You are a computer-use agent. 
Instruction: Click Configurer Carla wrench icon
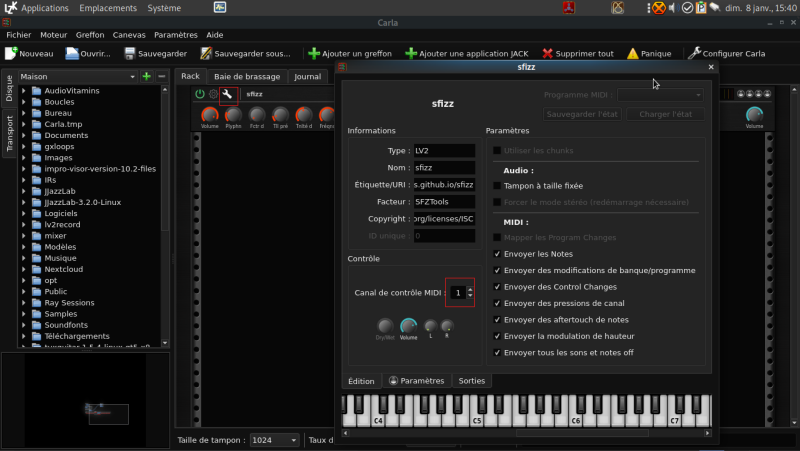[694, 53]
